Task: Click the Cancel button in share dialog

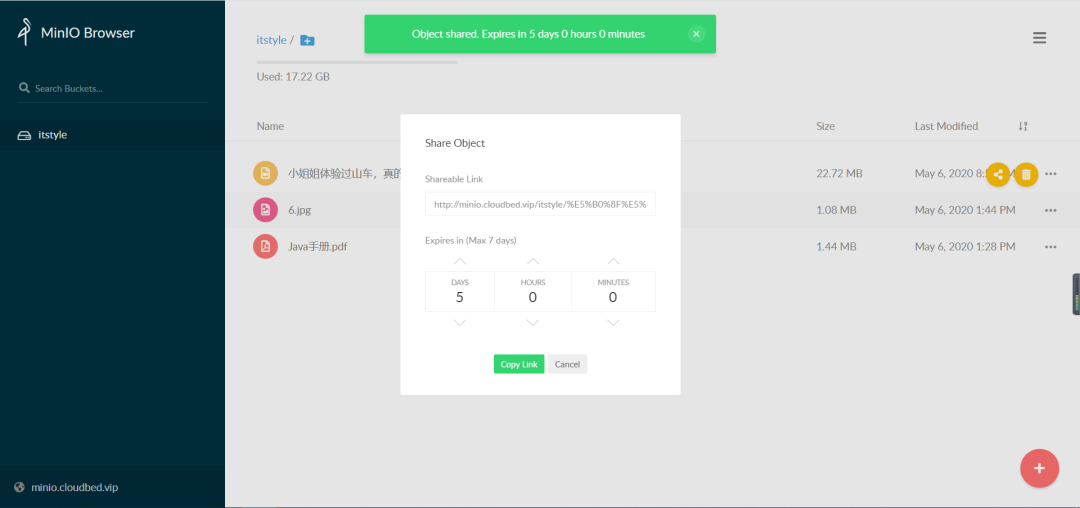Action: (x=568, y=364)
